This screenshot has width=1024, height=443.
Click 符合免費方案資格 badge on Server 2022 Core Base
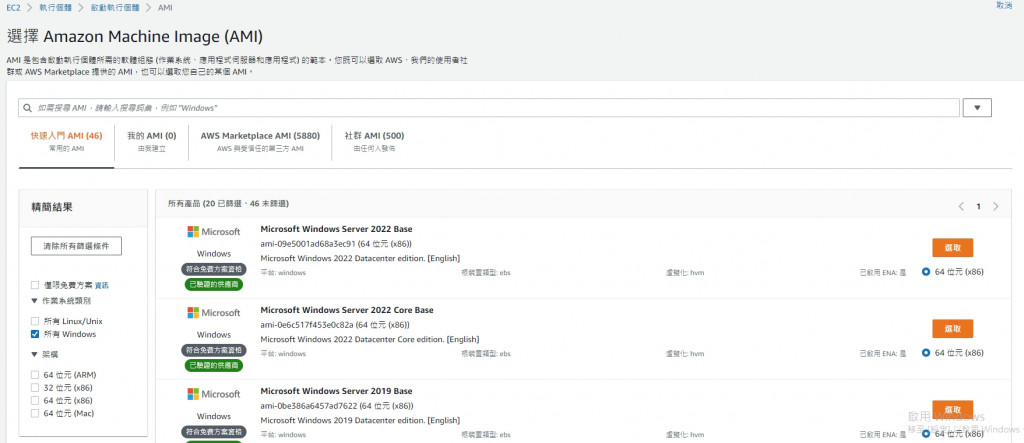[x=214, y=350]
